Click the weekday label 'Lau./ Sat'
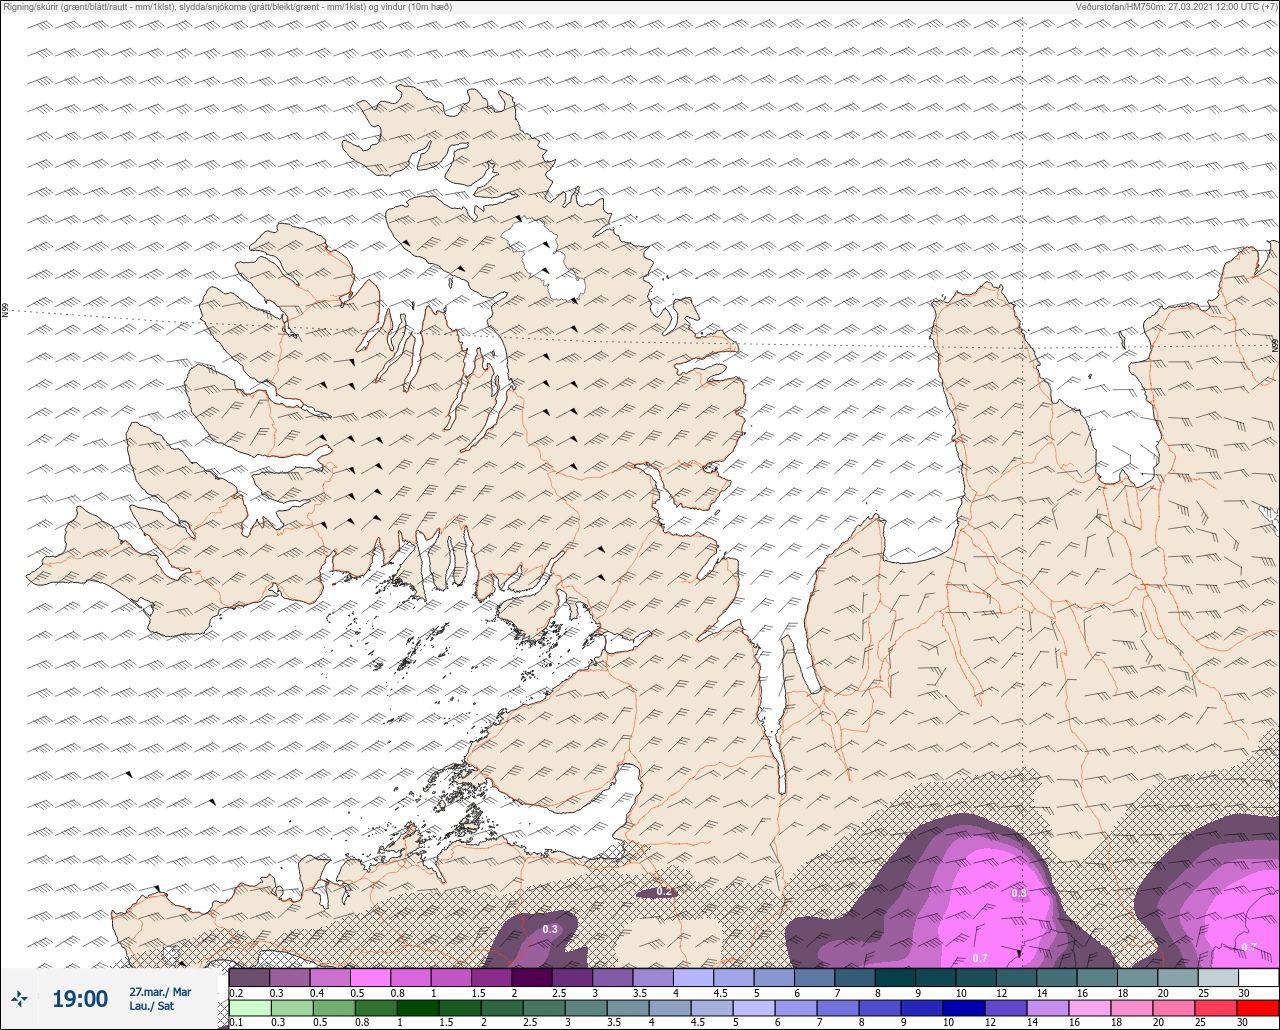The width and height of the screenshot is (1280, 1030). coord(152,1006)
